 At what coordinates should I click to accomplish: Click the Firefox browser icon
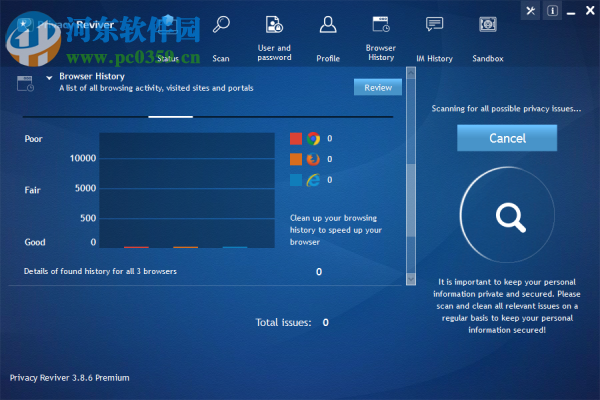click(x=313, y=159)
